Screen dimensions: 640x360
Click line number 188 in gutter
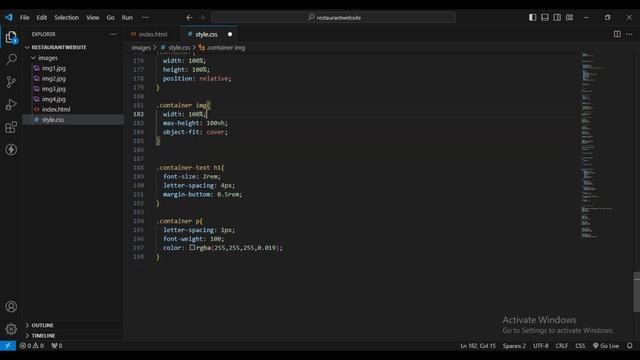139,167
